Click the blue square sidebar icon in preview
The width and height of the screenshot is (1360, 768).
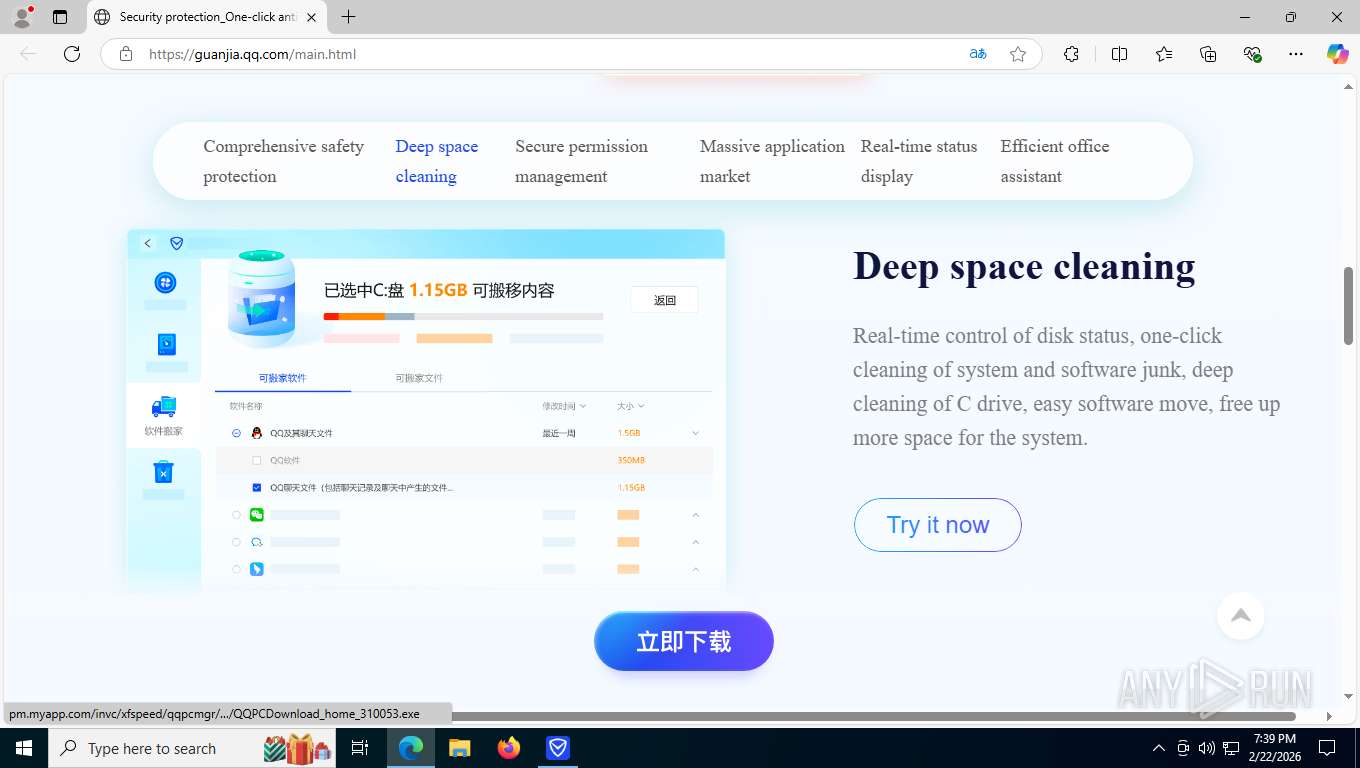pyautogui.click(x=166, y=344)
